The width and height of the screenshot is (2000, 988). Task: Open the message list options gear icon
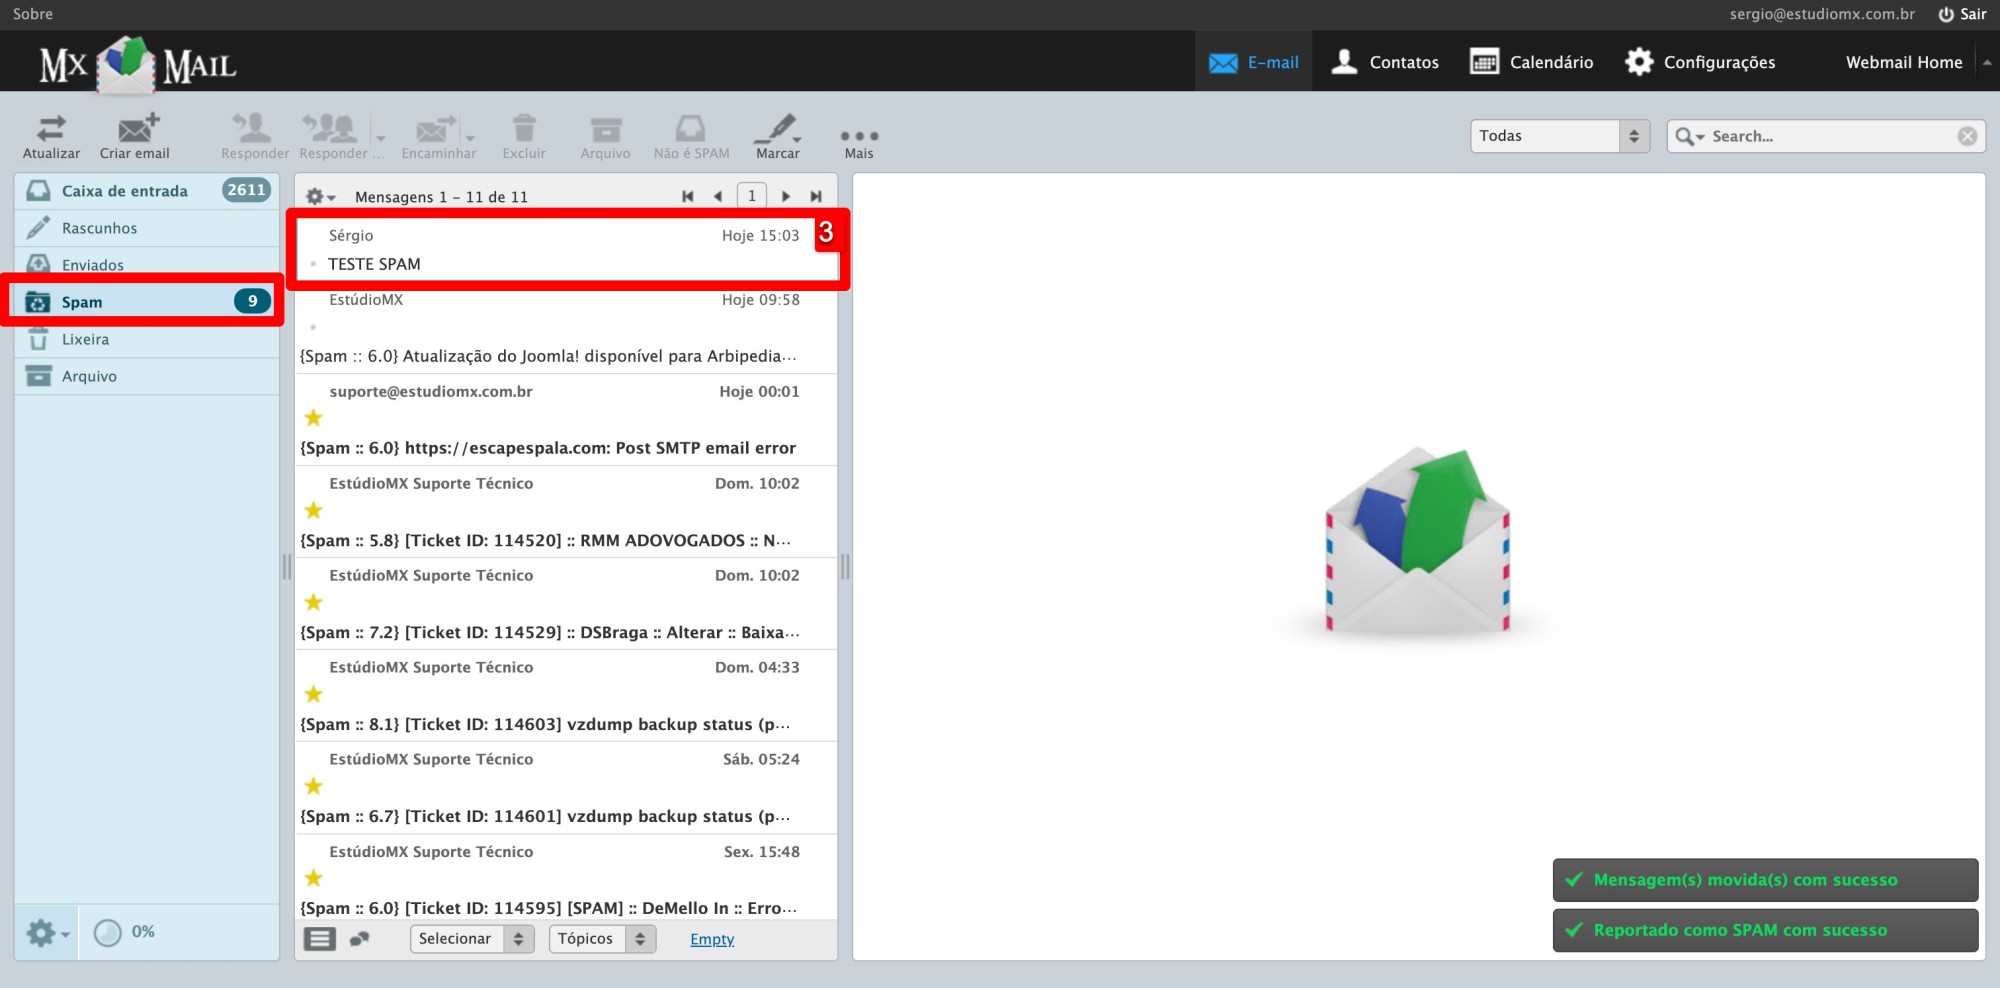coord(316,196)
